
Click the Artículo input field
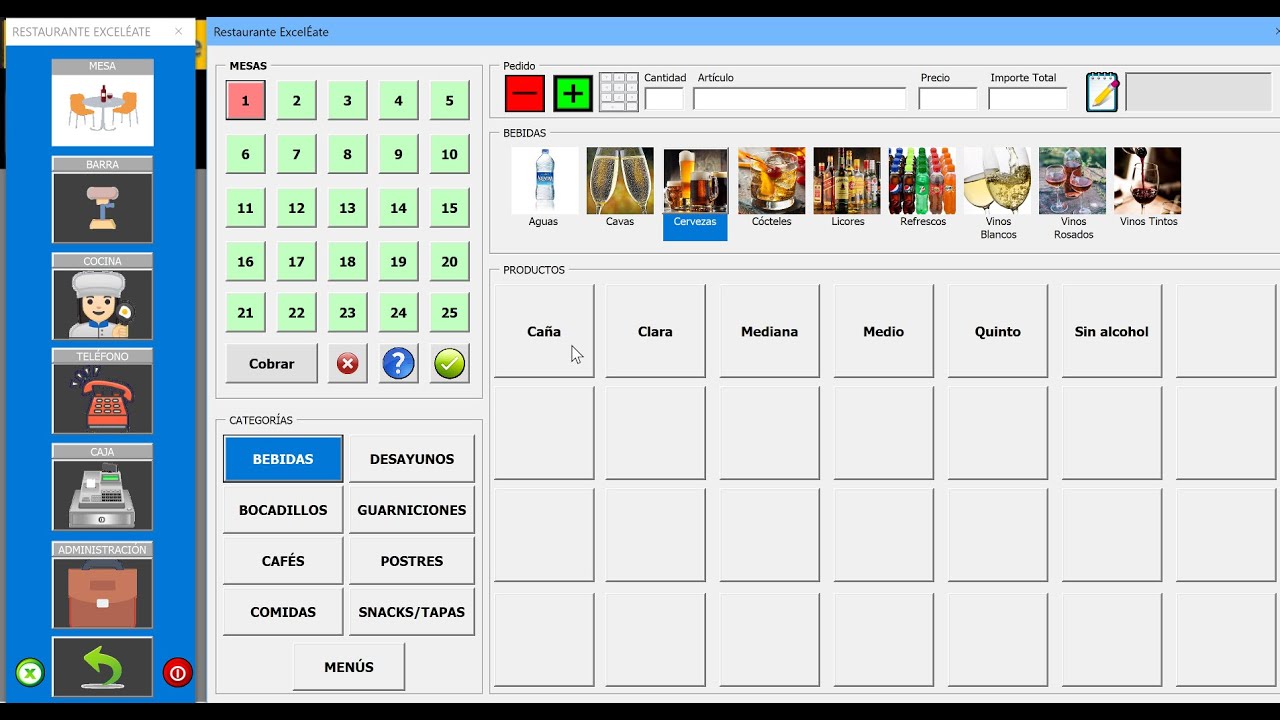click(800, 98)
